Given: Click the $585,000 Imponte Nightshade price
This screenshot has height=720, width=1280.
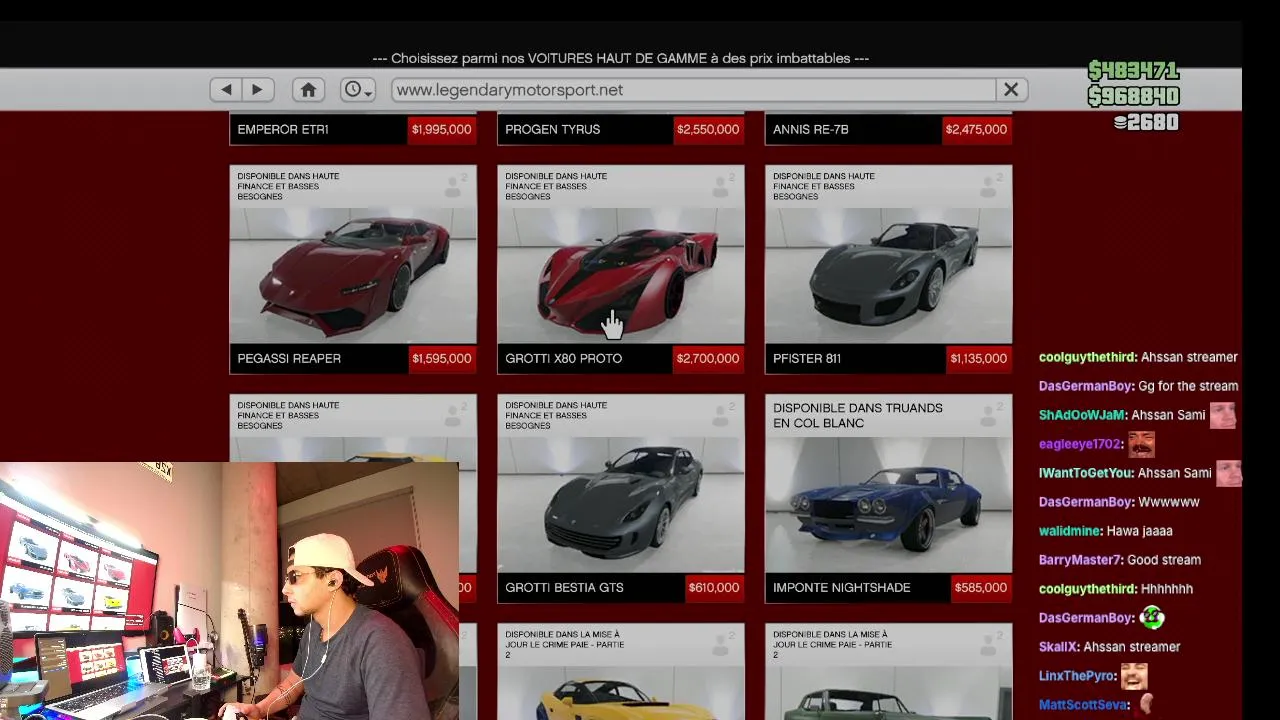Looking at the screenshot, I should coord(981,587).
